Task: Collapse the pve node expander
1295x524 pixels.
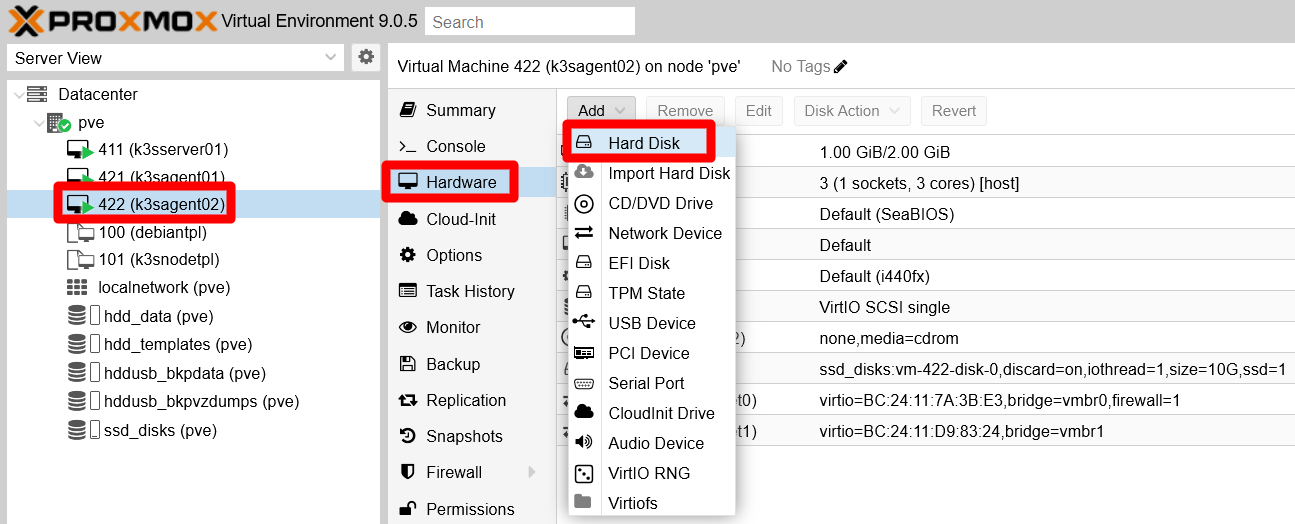Action: pos(38,124)
